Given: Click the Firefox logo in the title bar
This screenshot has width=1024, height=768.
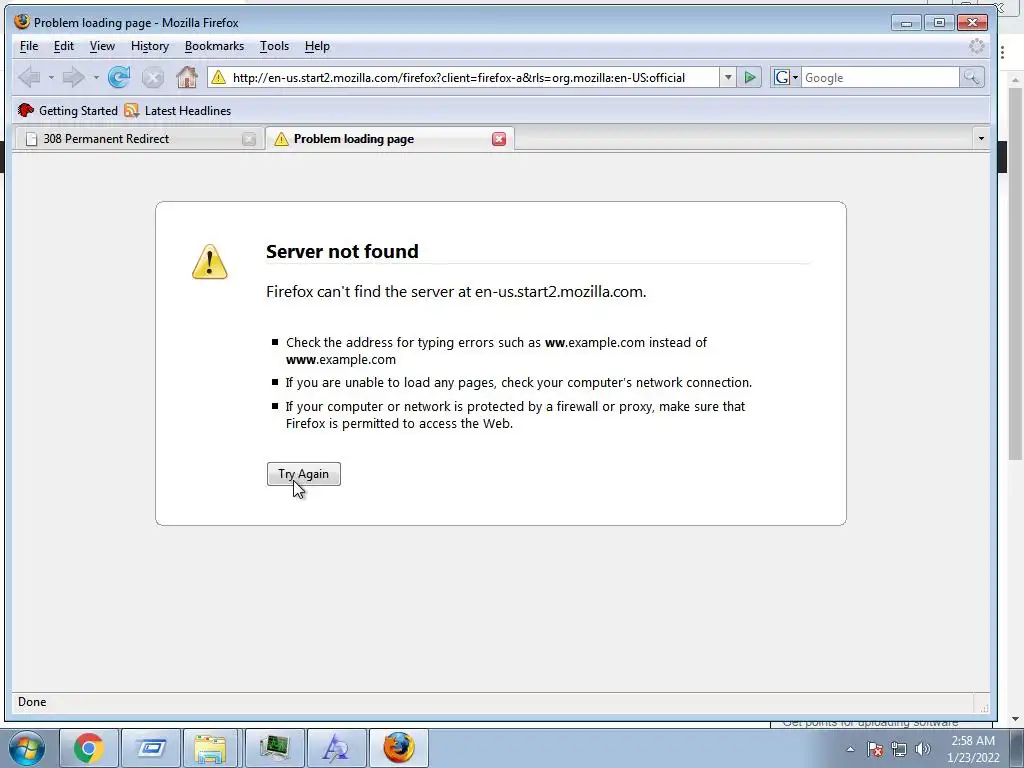Looking at the screenshot, I should [22, 22].
